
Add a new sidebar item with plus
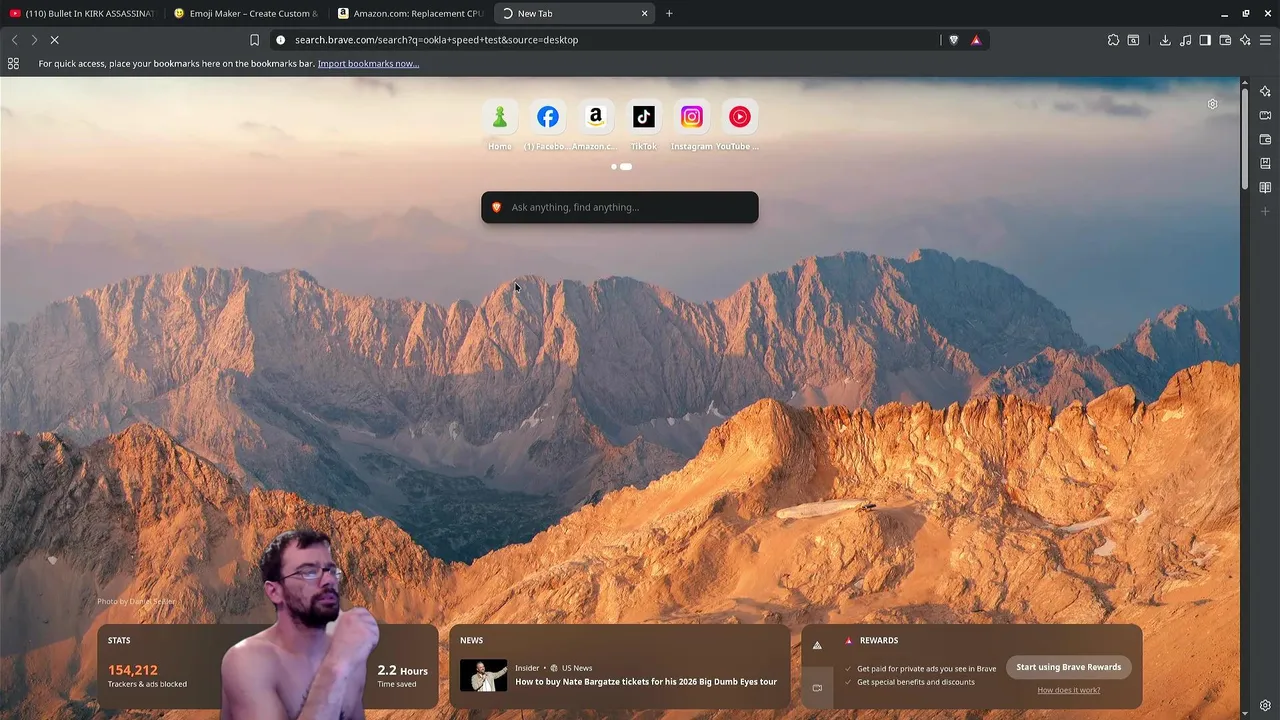click(1265, 211)
